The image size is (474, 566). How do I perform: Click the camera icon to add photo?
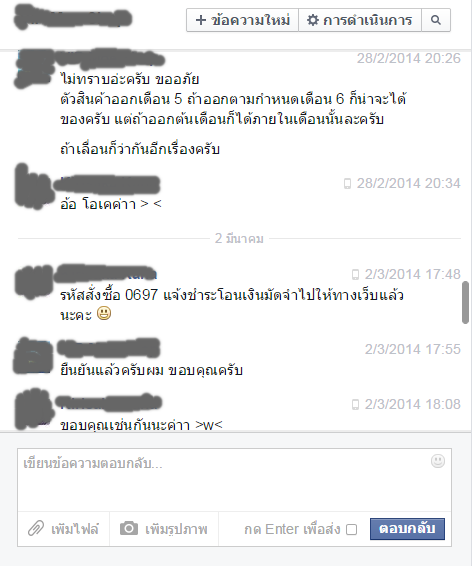pyautogui.click(x=129, y=528)
